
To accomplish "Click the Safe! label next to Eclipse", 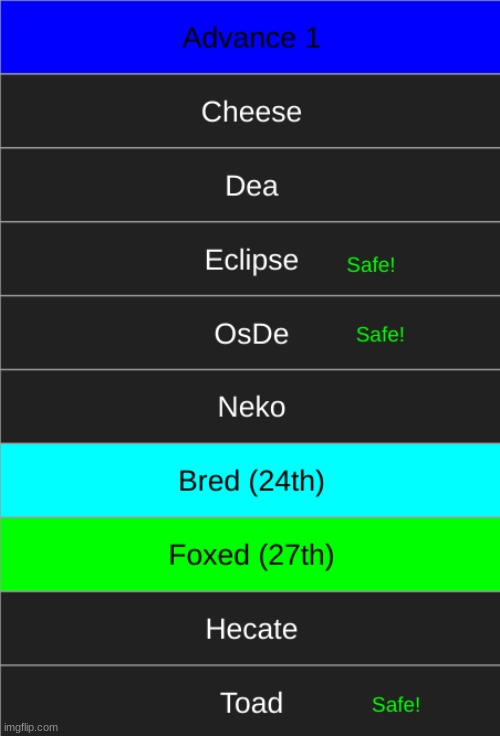I will coord(371,265).
